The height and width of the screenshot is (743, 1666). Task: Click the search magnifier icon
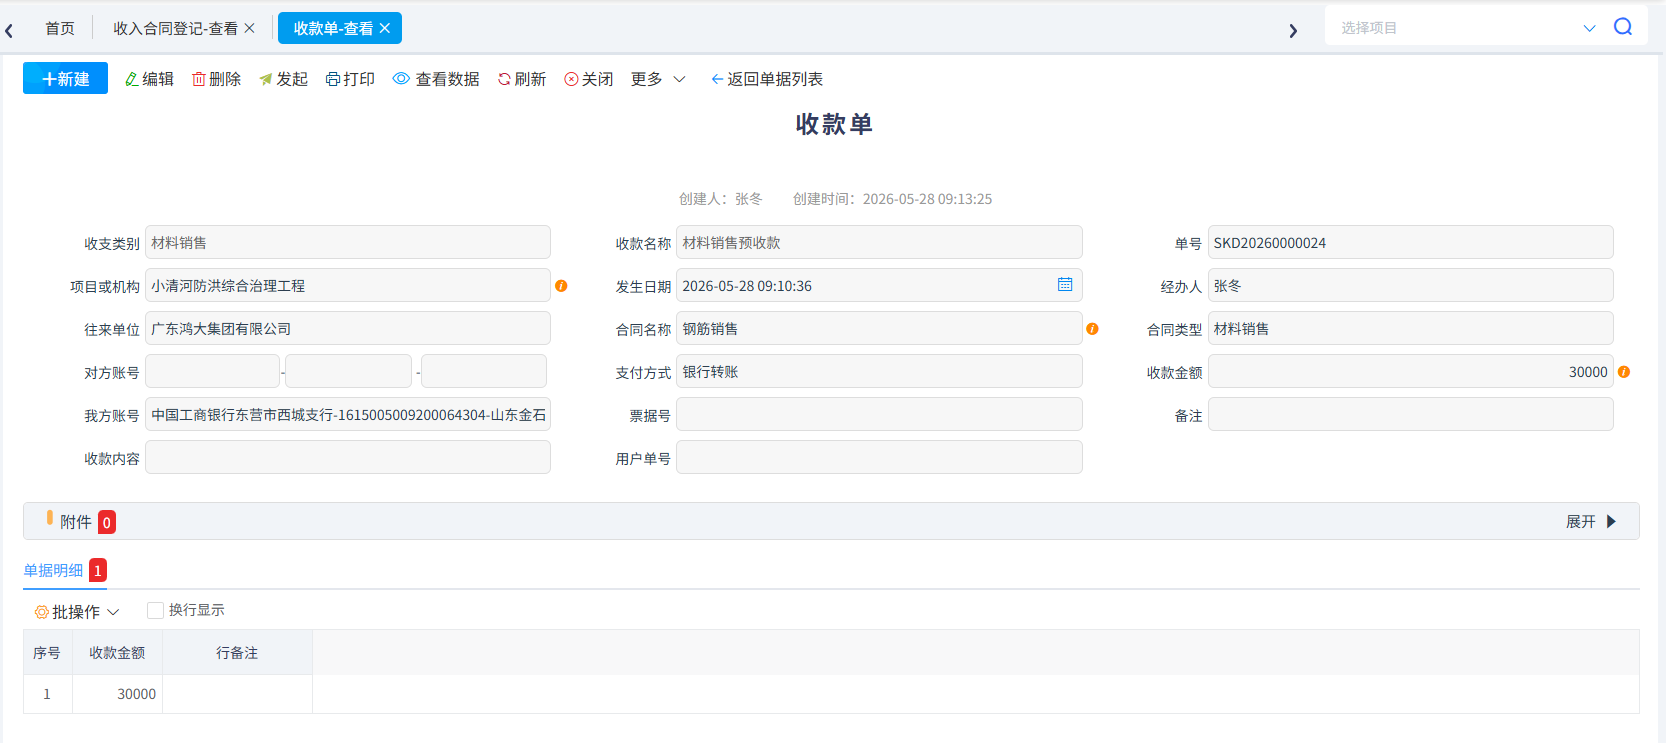[x=1623, y=27]
